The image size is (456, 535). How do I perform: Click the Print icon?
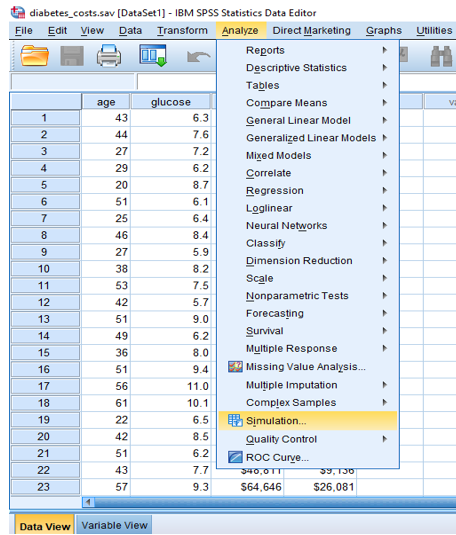[109, 56]
